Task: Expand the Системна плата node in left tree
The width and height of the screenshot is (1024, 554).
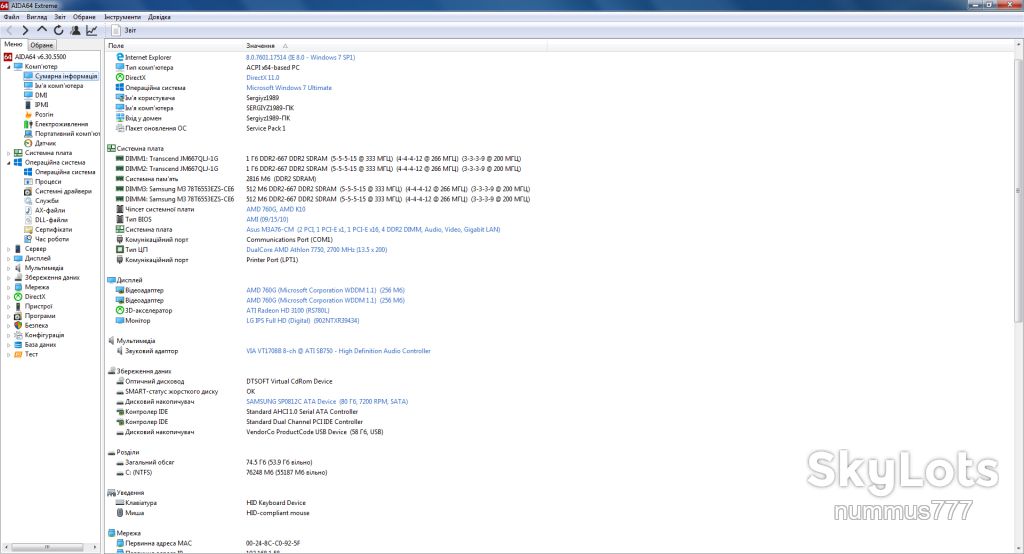Action: (8, 153)
